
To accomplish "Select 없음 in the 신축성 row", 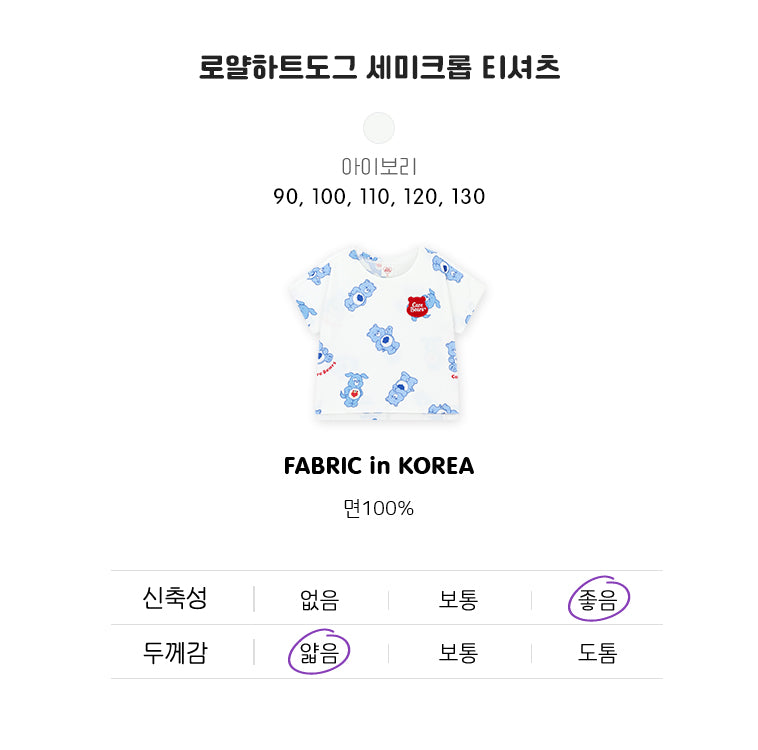I will [x=320, y=600].
